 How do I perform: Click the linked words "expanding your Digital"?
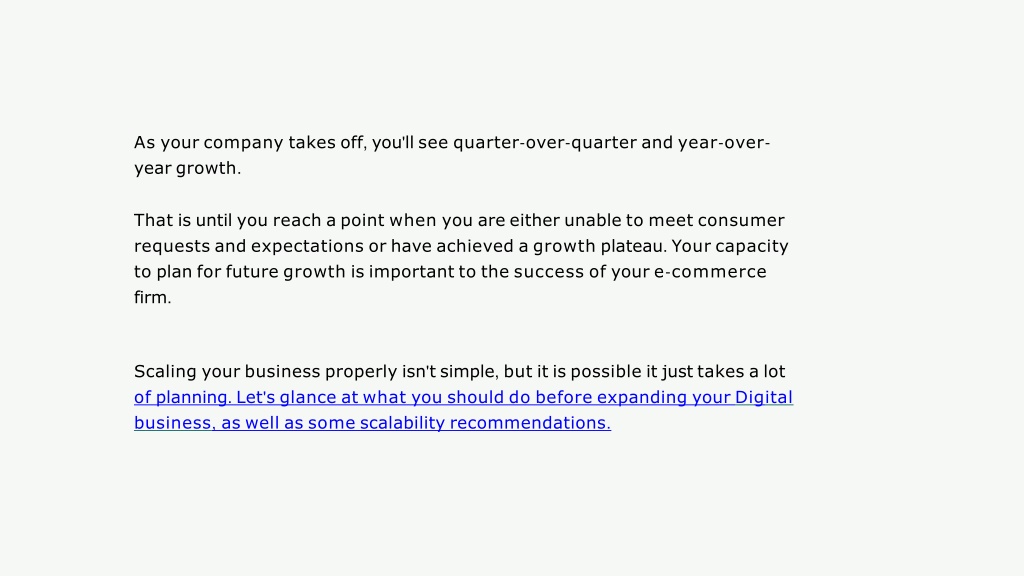[x=695, y=397]
